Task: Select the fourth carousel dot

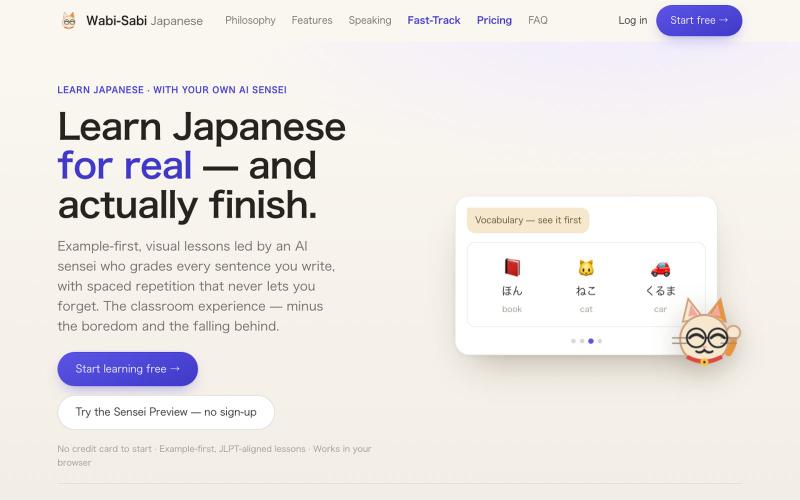Action: point(599,341)
